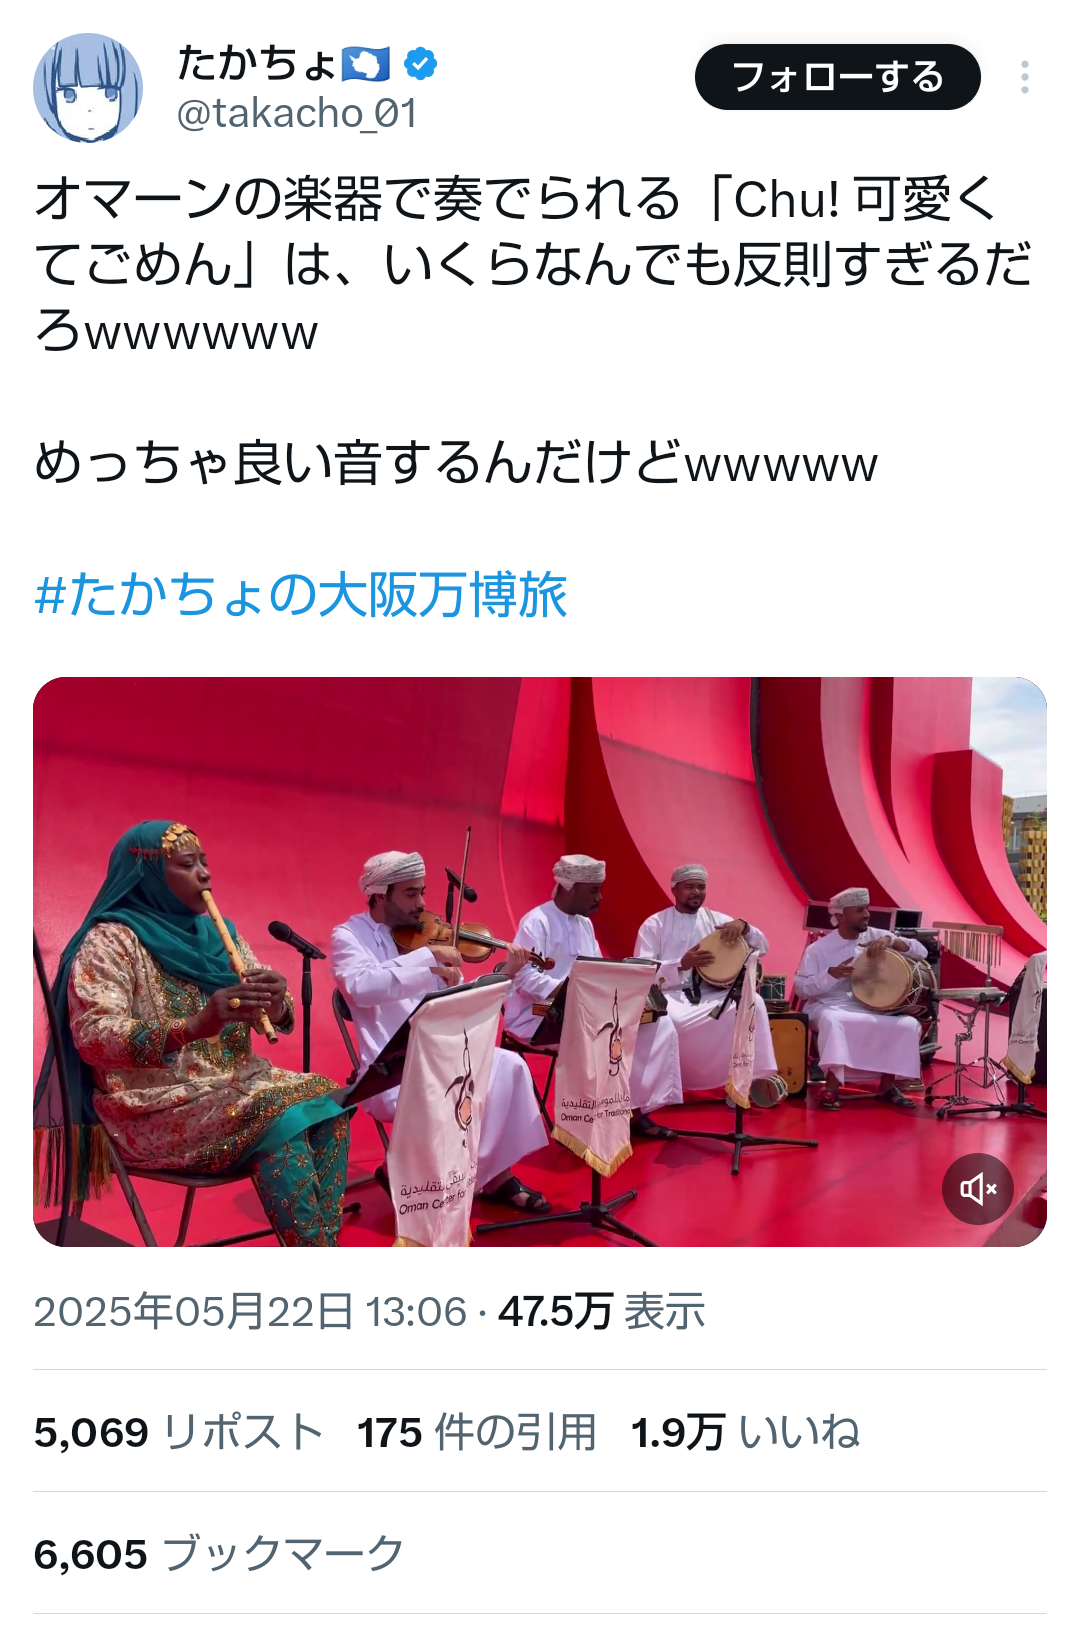1080x1625 pixels.
Task: Click the flag emoji beside たかちょ
Action: pyautogui.click(x=366, y=64)
